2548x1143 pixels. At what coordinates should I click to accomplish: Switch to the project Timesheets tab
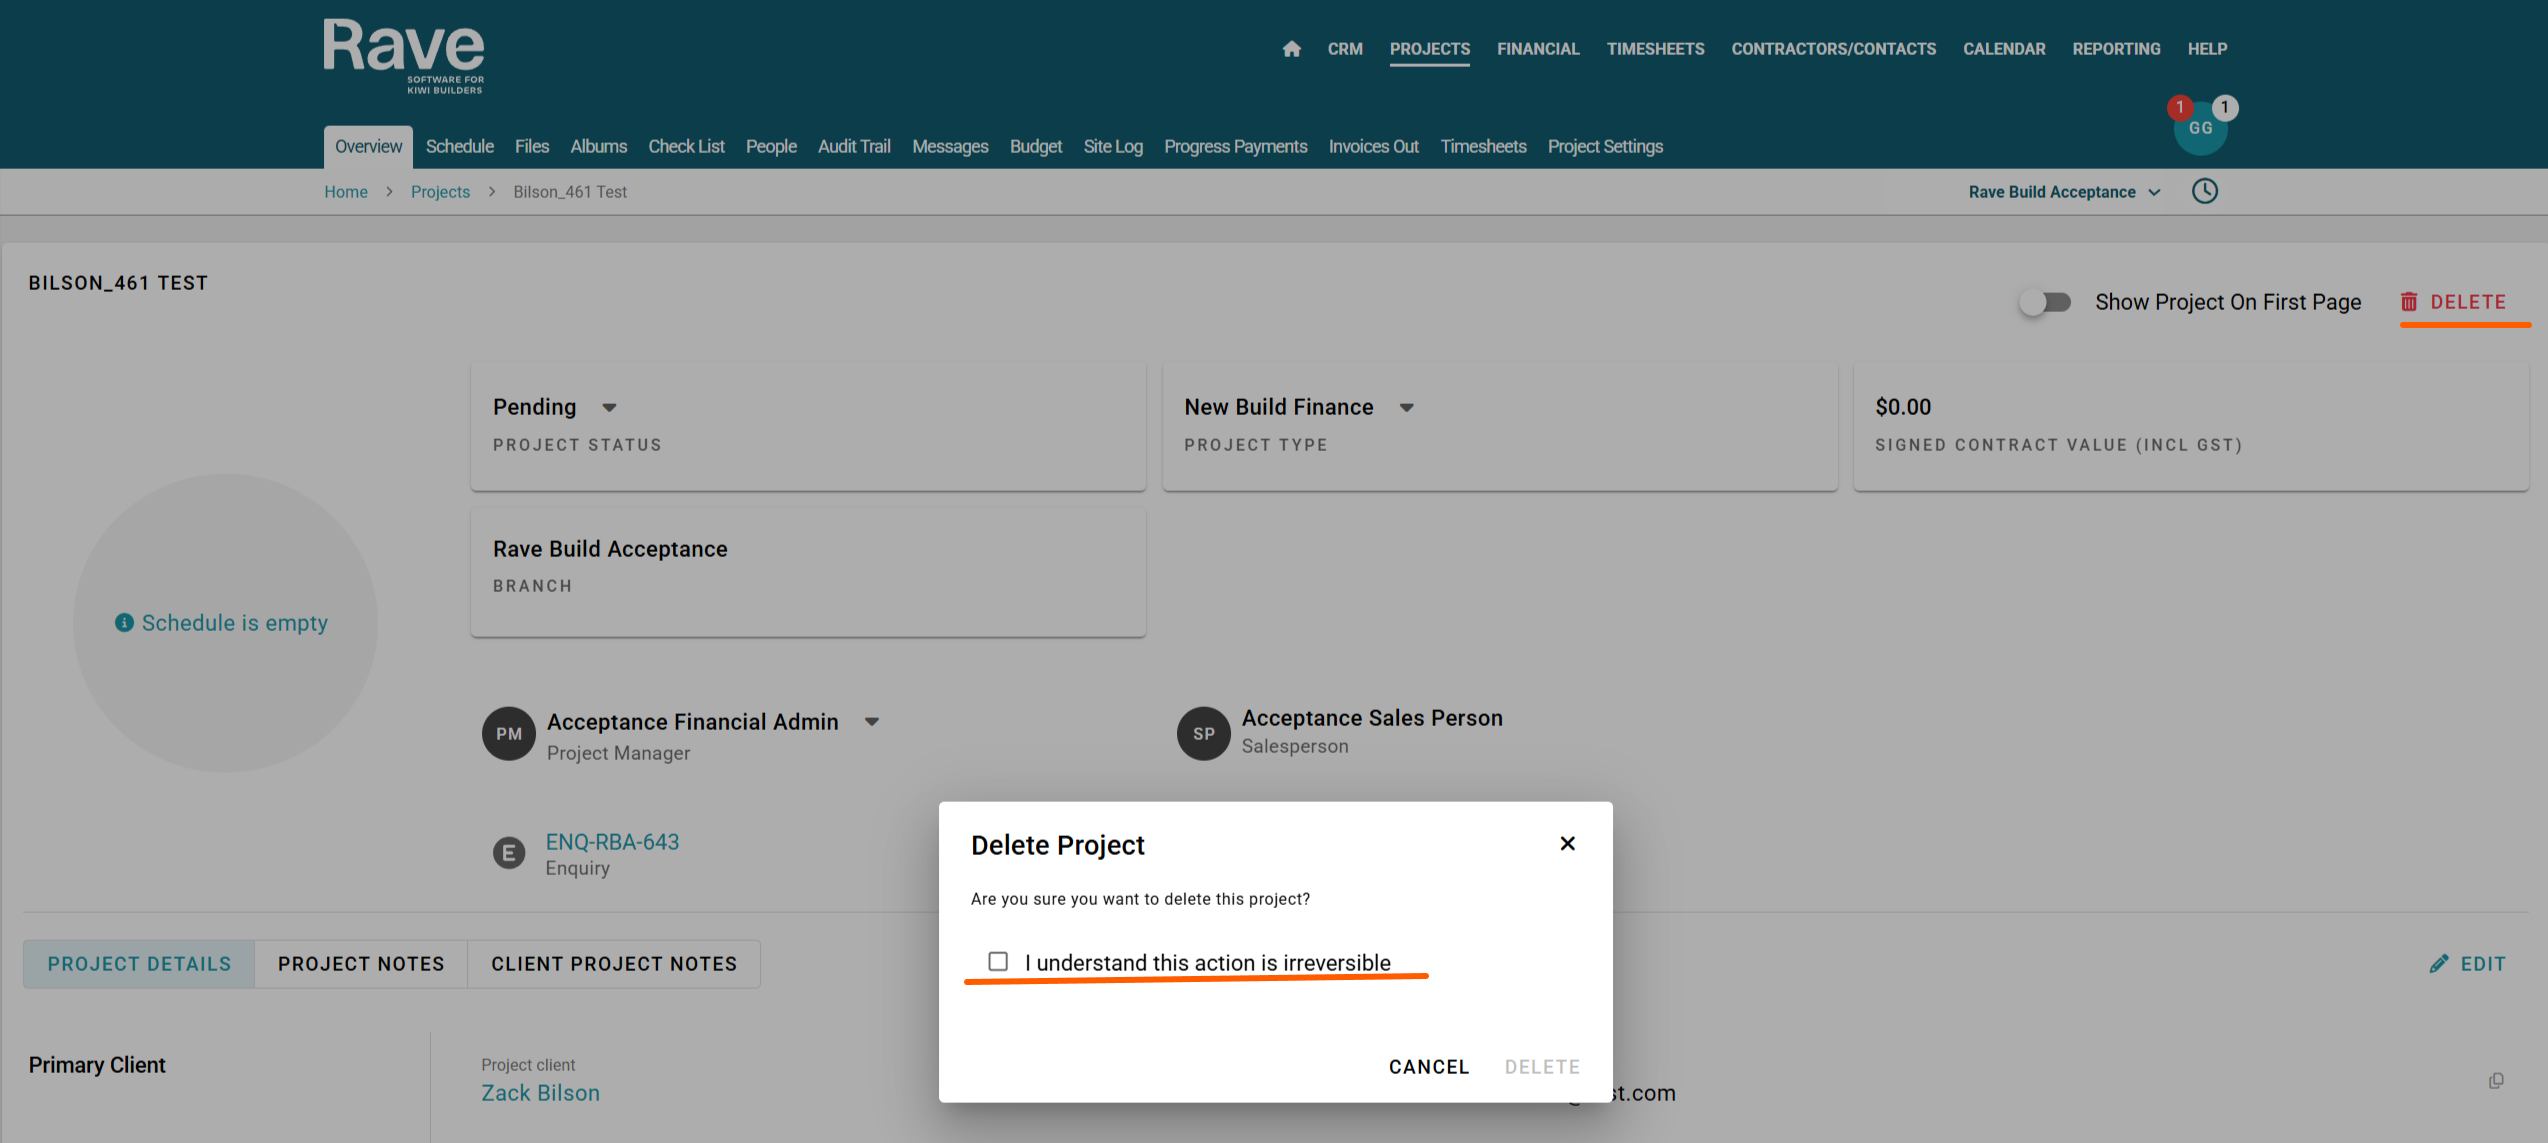[1483, 147]
